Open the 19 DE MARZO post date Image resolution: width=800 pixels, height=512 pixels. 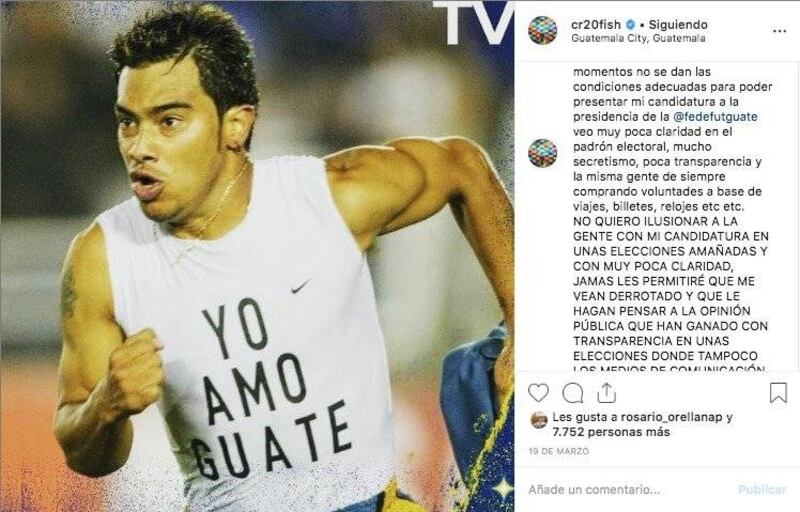point(559,451)
